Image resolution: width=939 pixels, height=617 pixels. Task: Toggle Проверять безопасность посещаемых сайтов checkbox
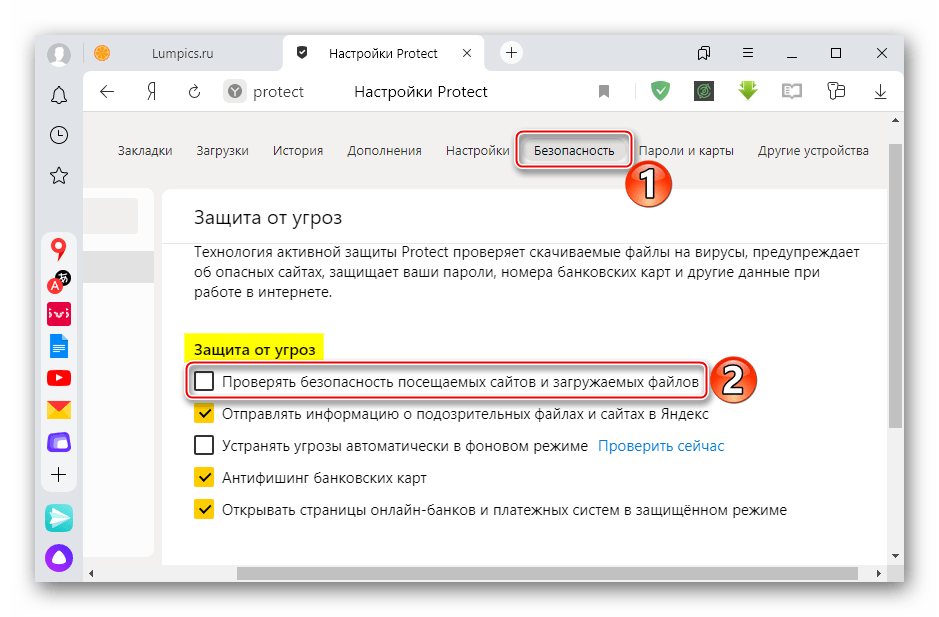(204, 381)
